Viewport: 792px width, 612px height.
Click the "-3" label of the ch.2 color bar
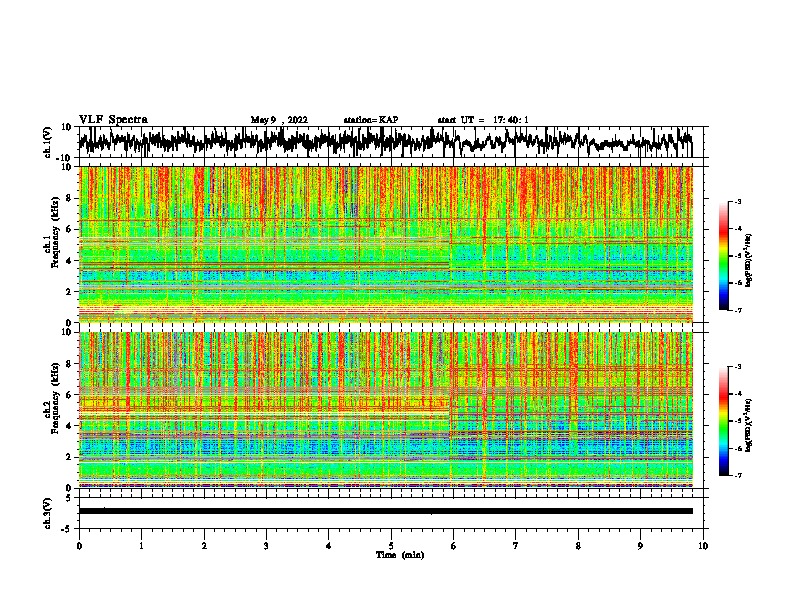tap(738, 367)
